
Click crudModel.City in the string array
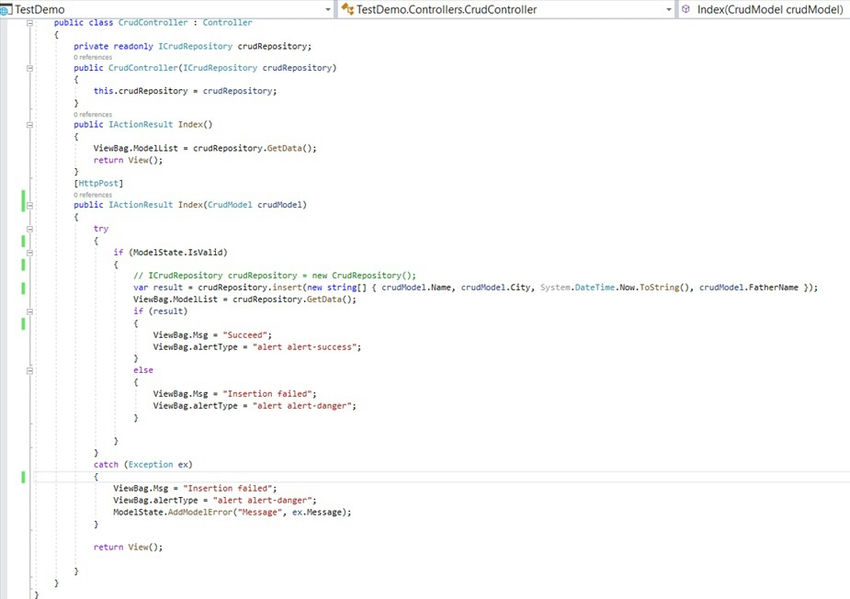496,287
